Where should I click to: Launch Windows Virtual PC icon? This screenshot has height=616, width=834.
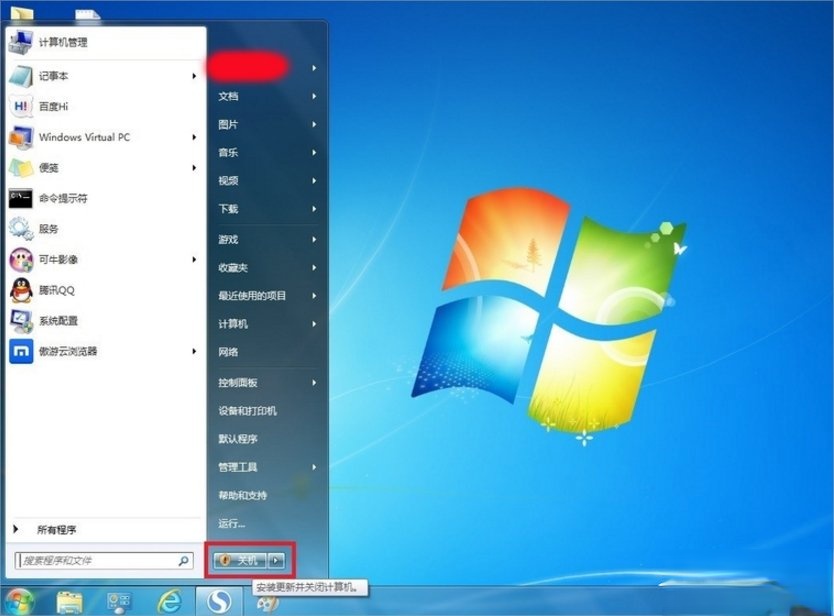(x=21, y=137)
